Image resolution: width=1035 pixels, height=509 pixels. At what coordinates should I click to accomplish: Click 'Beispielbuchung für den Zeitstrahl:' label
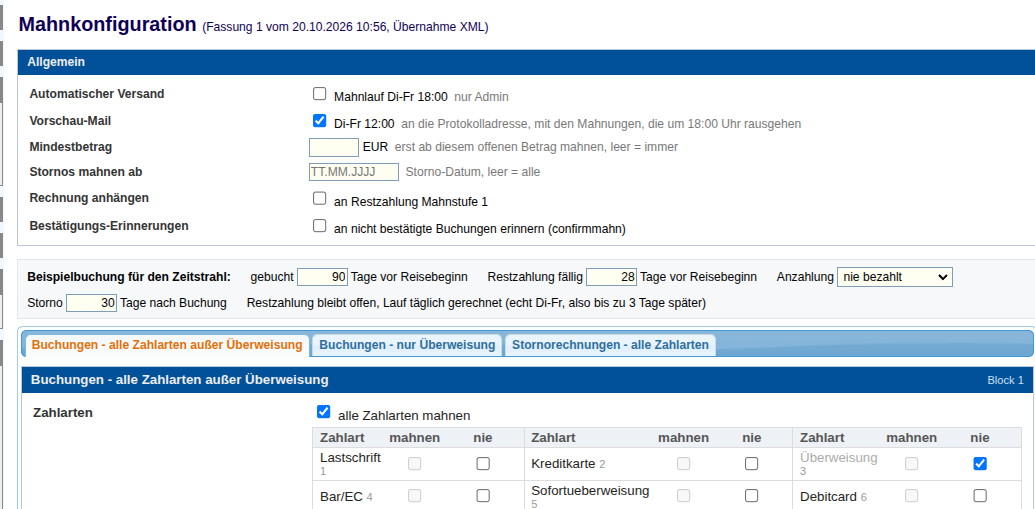[129, 277]
